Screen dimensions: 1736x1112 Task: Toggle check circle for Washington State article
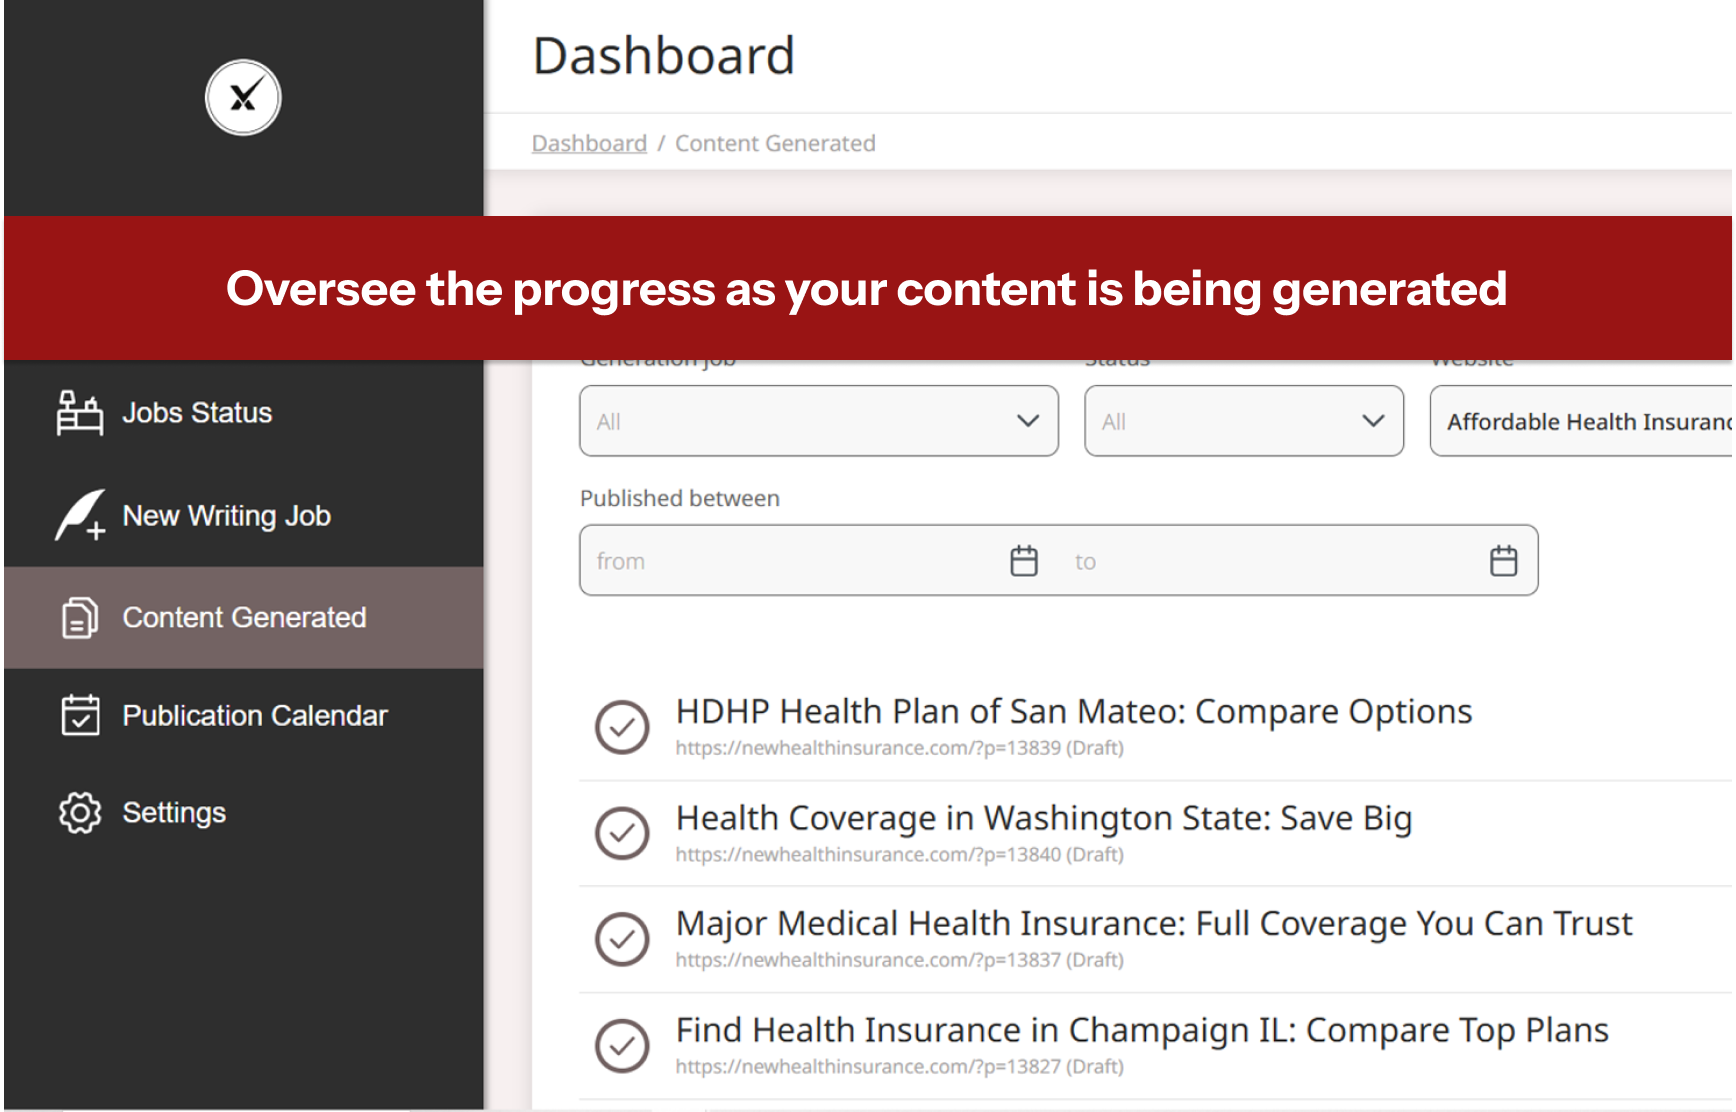tap(622, 833)
